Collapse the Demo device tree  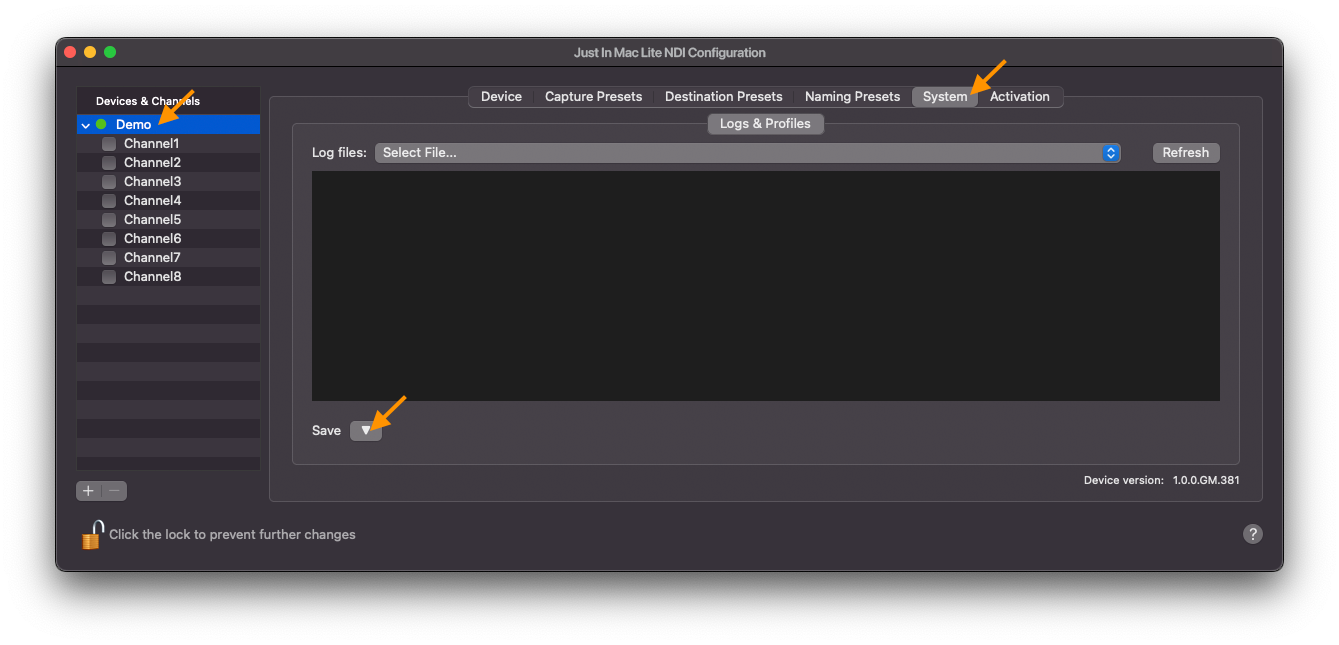(86, 125)
